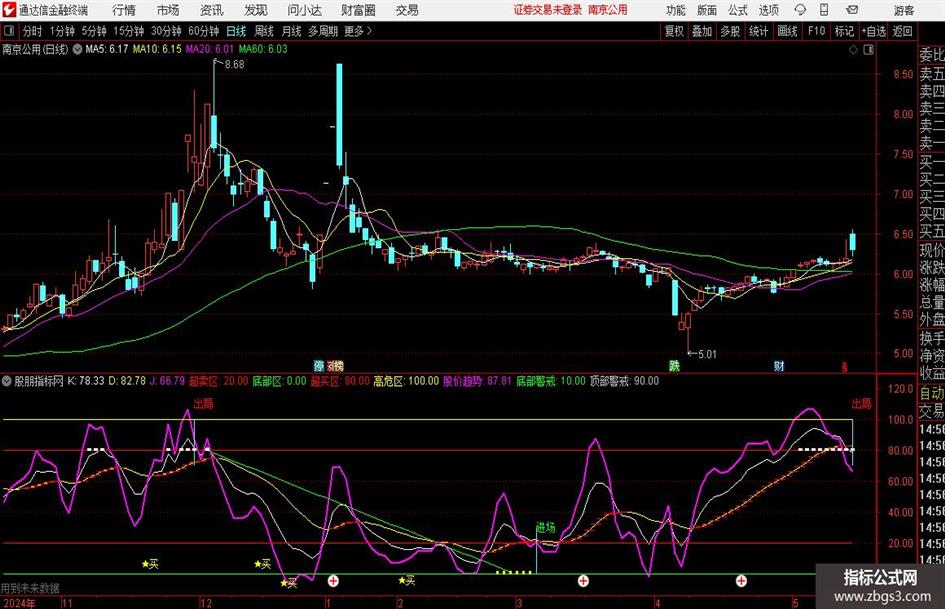Click the left 出局 exit signal label
The height and width of the screenshot is (609, 945).
[203, 403]
